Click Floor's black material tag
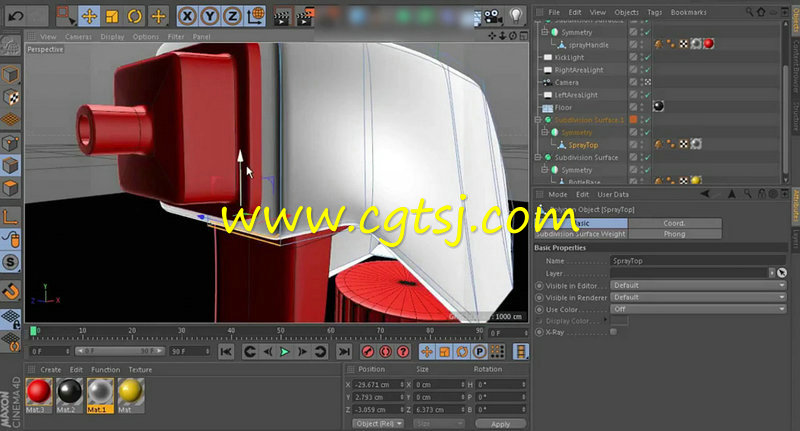800x431 pixels. tap(658, 107)
